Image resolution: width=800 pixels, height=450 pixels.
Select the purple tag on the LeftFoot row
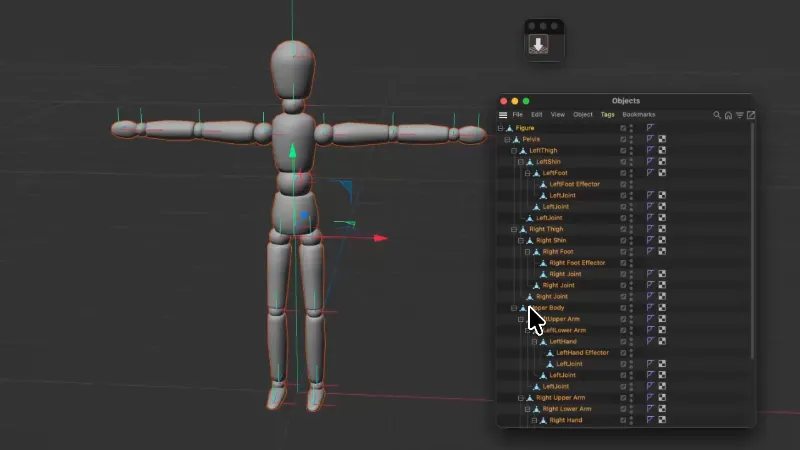(x=650, y=172)
